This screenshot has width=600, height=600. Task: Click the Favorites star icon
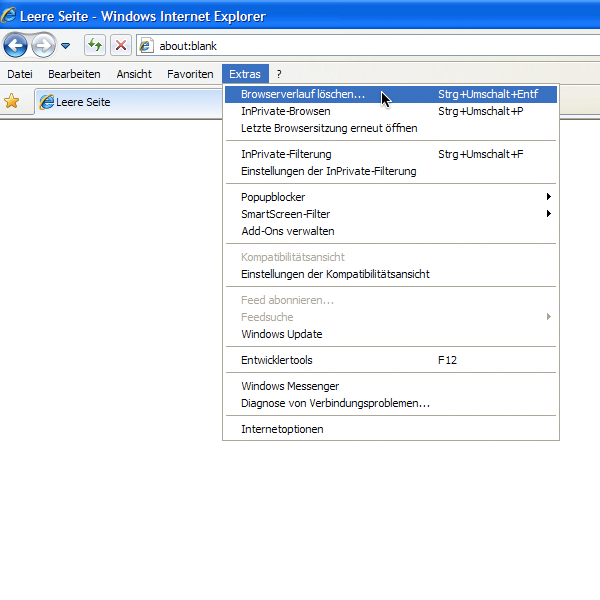tap(11, 101)
